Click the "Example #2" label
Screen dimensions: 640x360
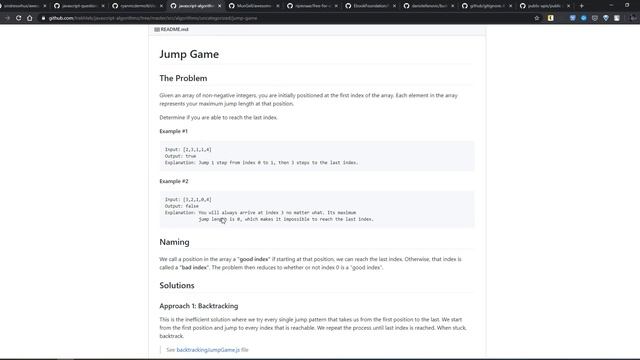click(x=174, y=181)
